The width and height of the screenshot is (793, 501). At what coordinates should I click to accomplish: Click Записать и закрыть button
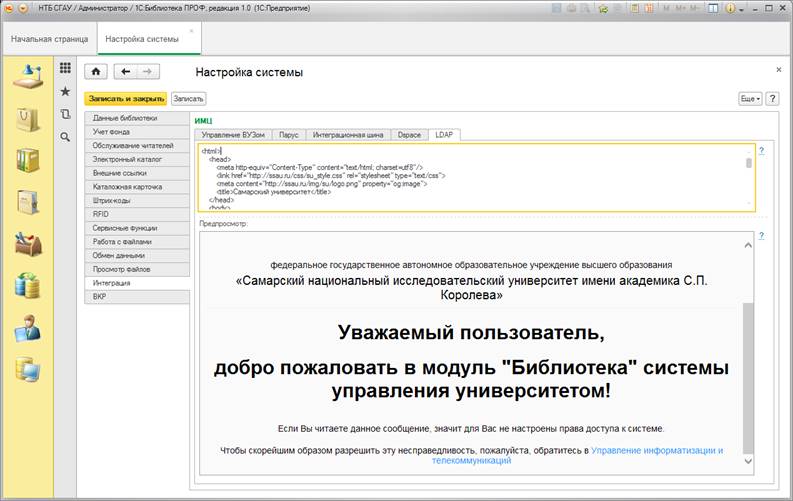point(125,99)
